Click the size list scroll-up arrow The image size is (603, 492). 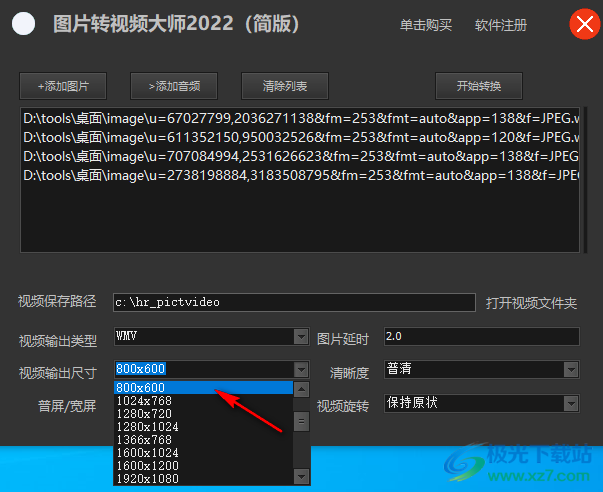302,390
